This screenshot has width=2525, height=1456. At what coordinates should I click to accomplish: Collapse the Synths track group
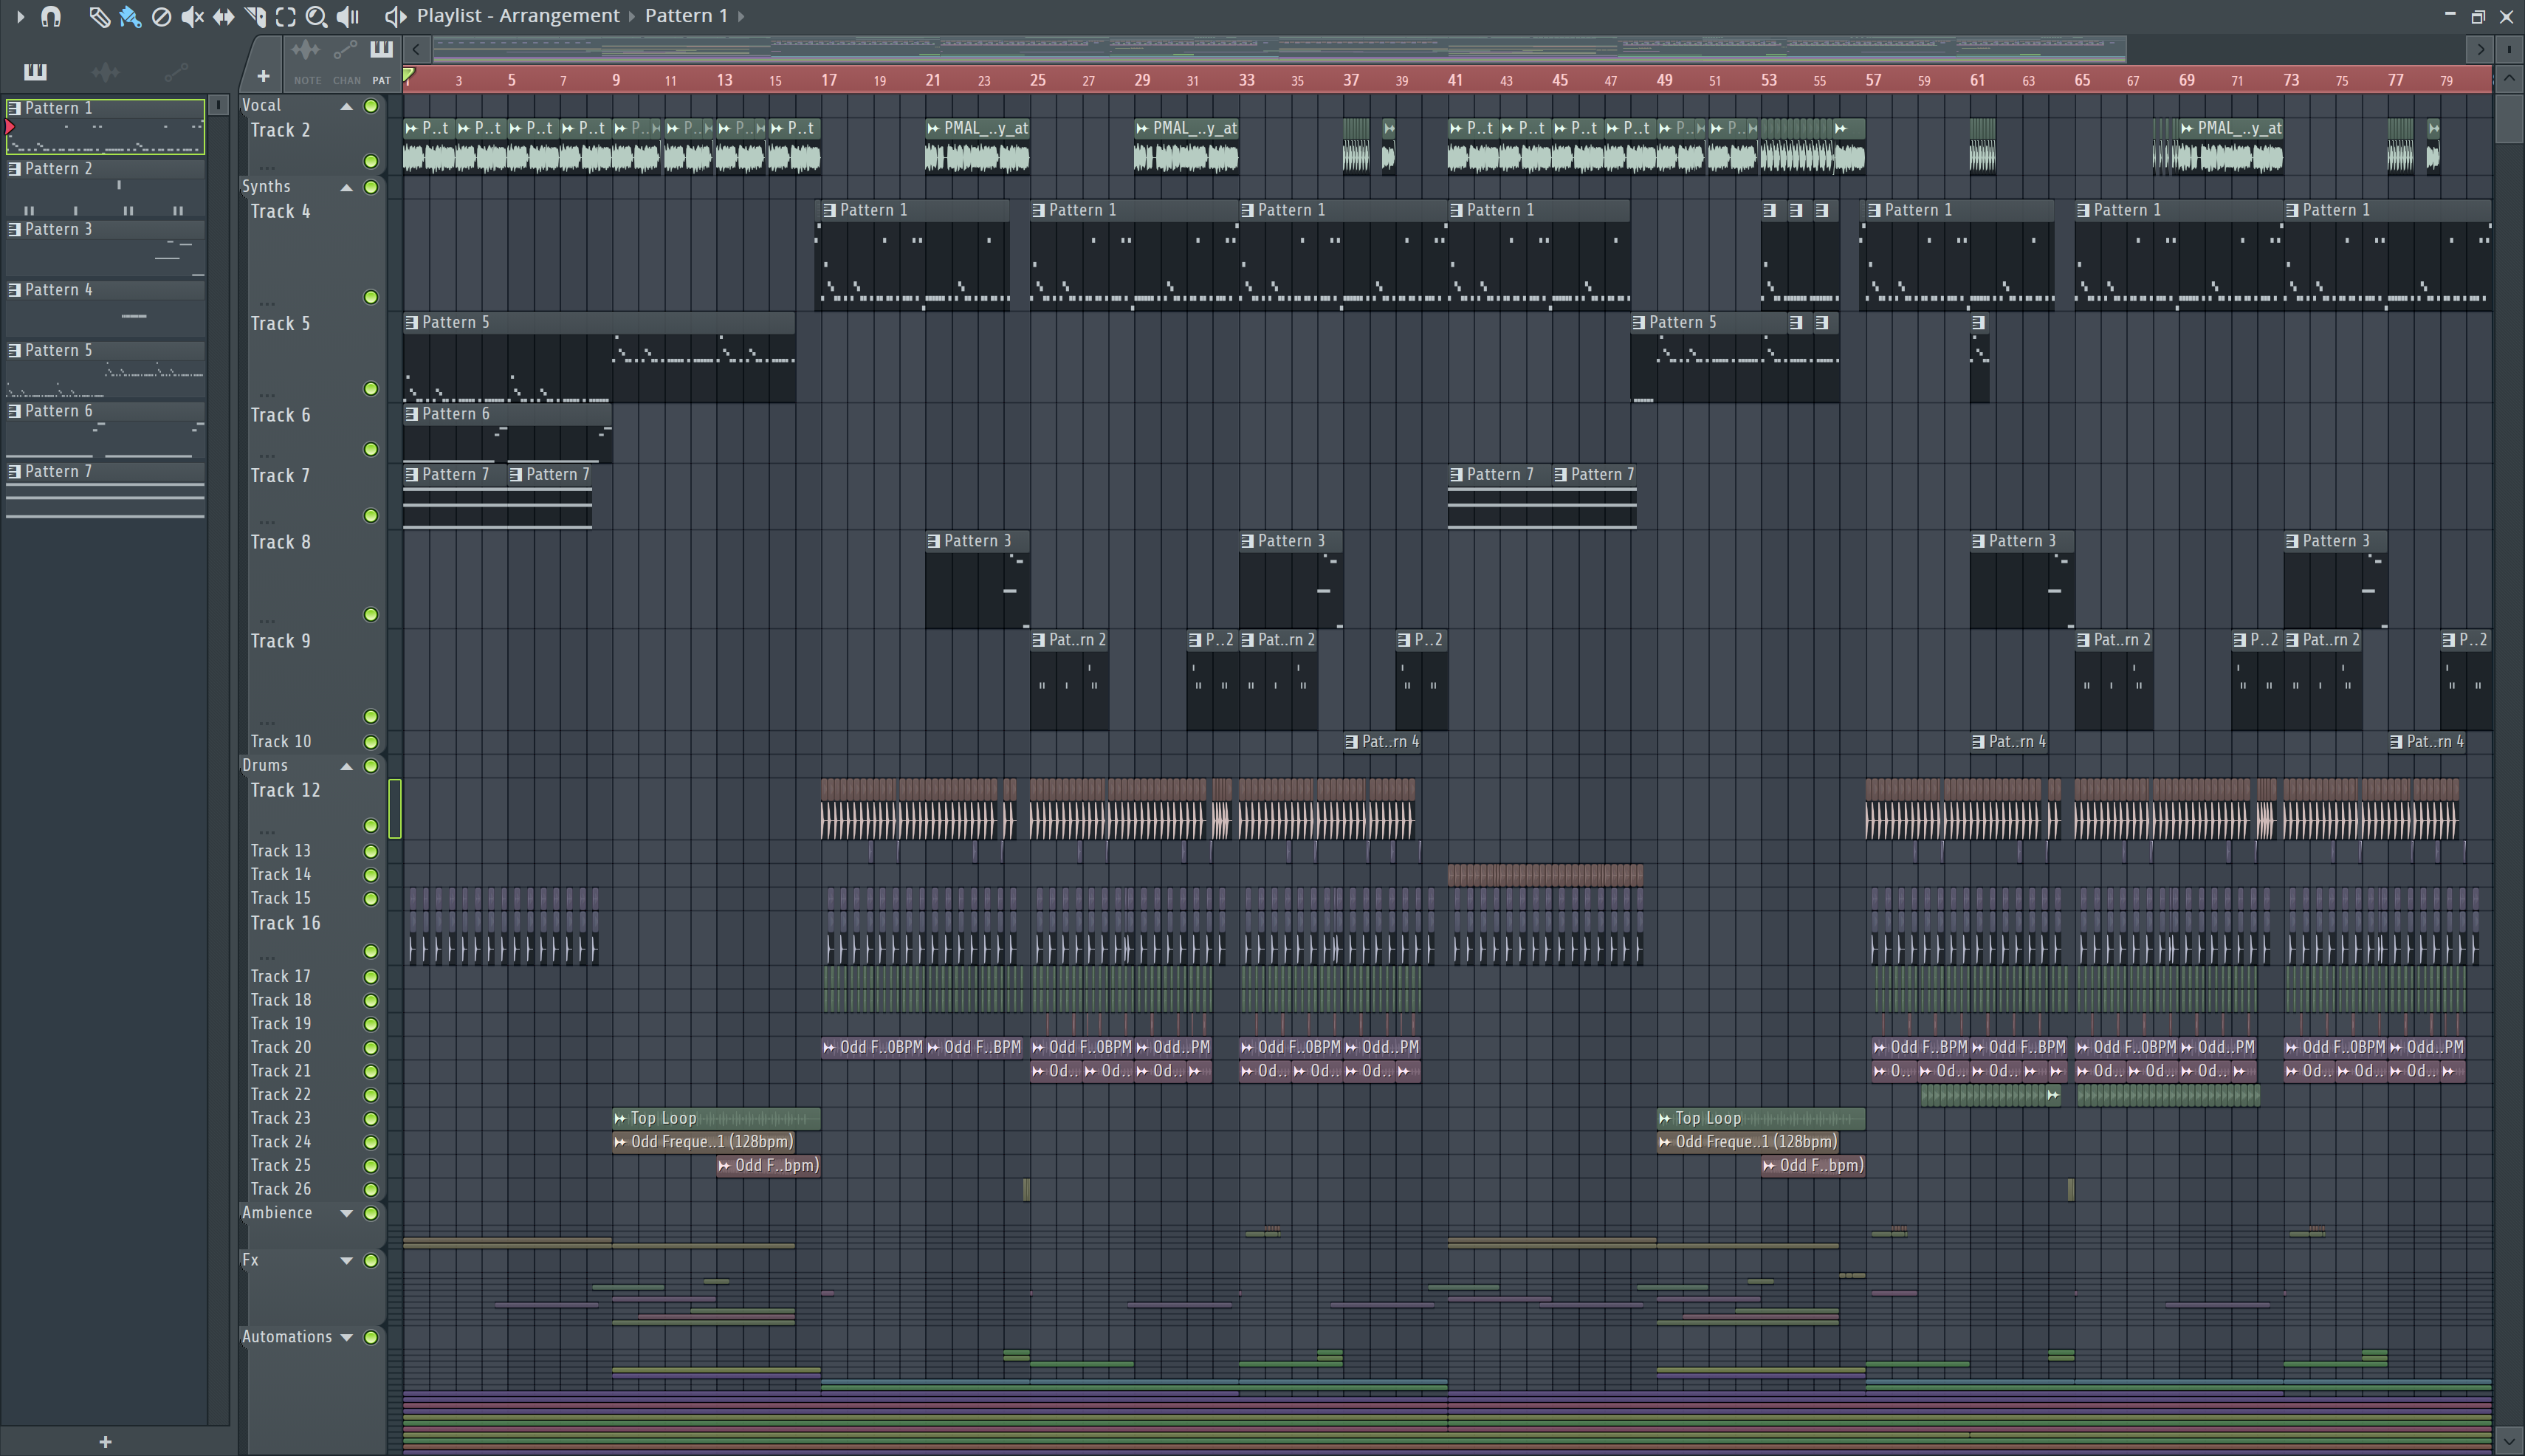point(347,187)
